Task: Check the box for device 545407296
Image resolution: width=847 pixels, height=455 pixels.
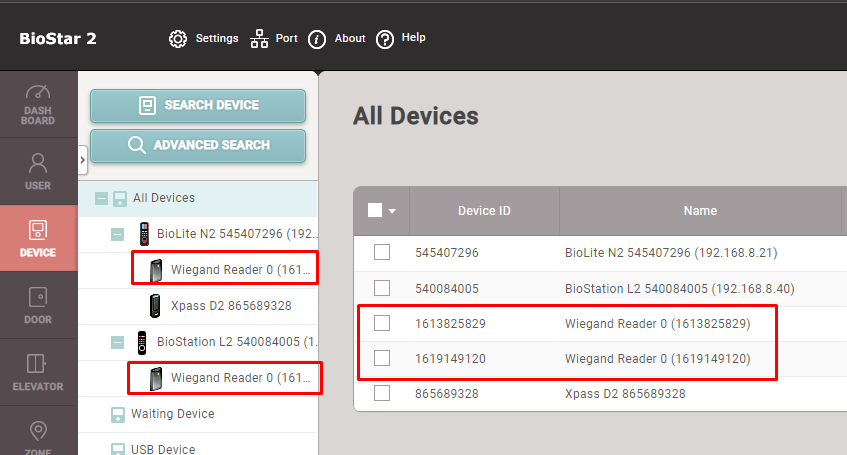Action: [382, 252]
